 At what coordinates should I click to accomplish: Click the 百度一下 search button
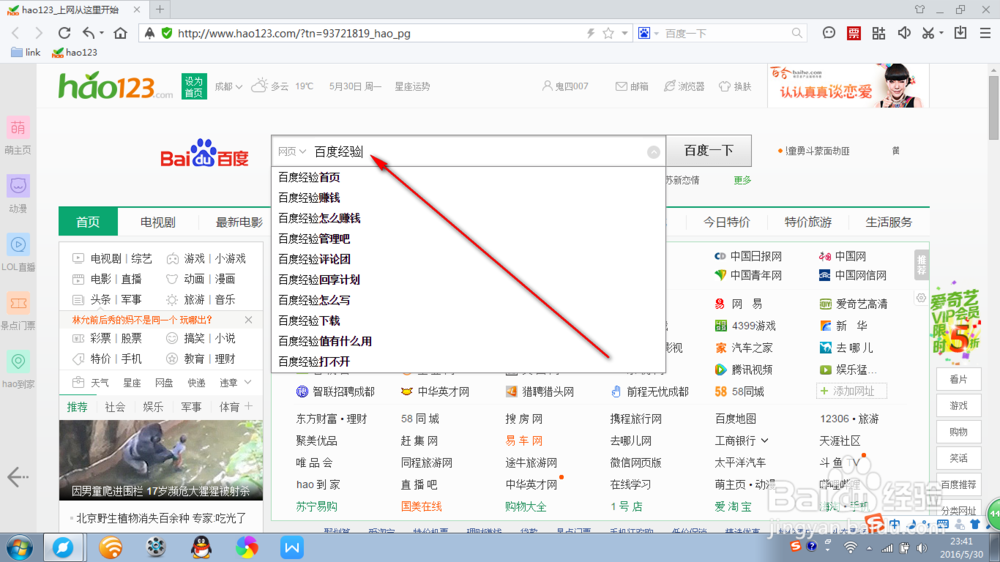tap(709, 151)
